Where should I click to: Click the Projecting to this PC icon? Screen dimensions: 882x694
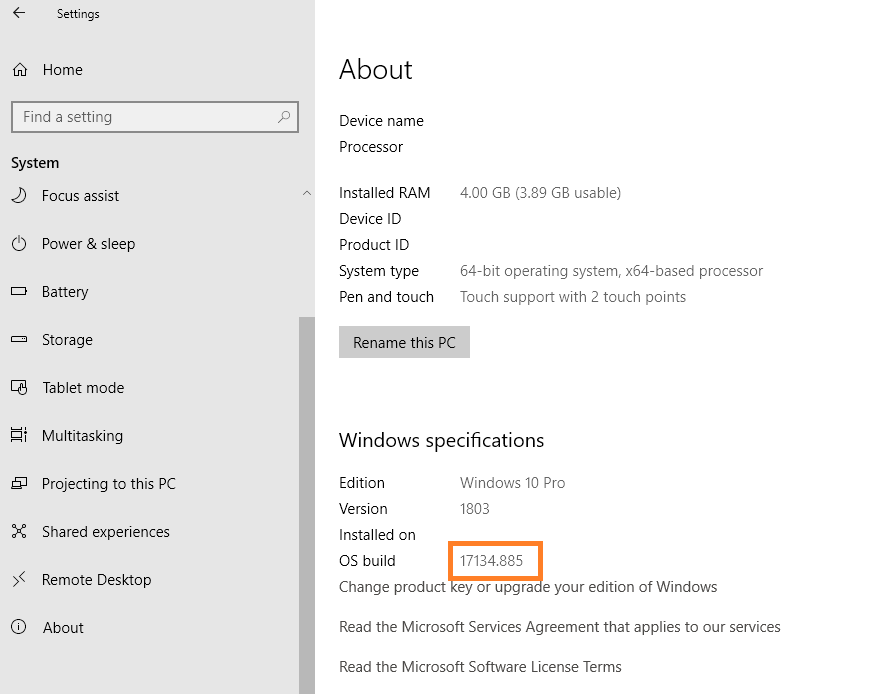click(x=19, y=484)
